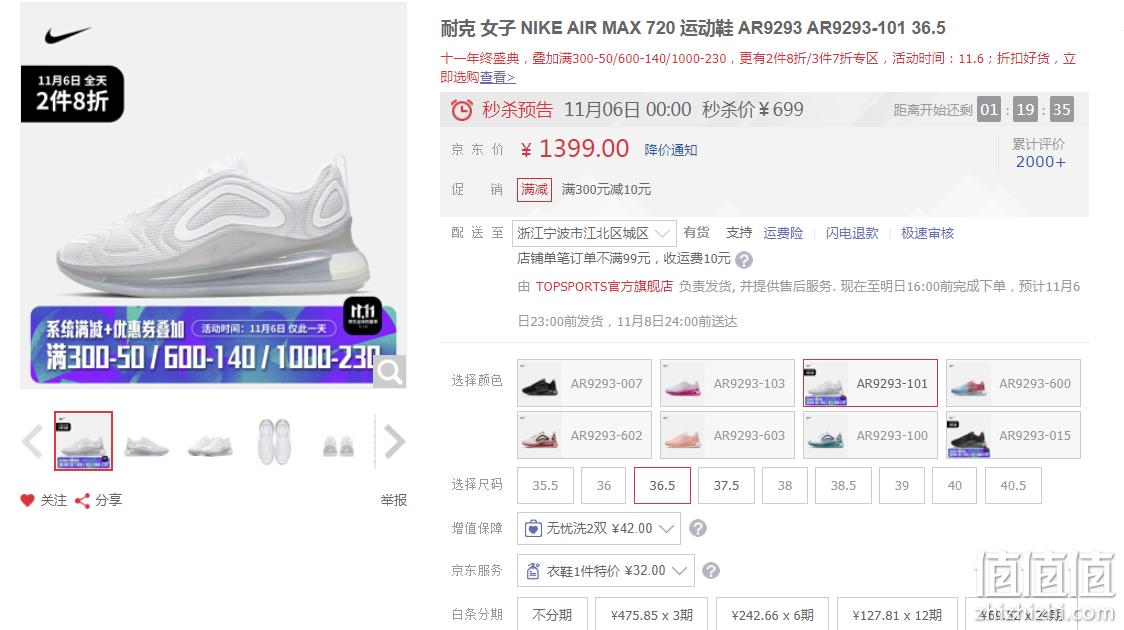The width and height of the screenshot is (1124, 630).
Task: Open the TOPSPORTS官方旗舰店 store link
Action: click(x=604, y=287)
